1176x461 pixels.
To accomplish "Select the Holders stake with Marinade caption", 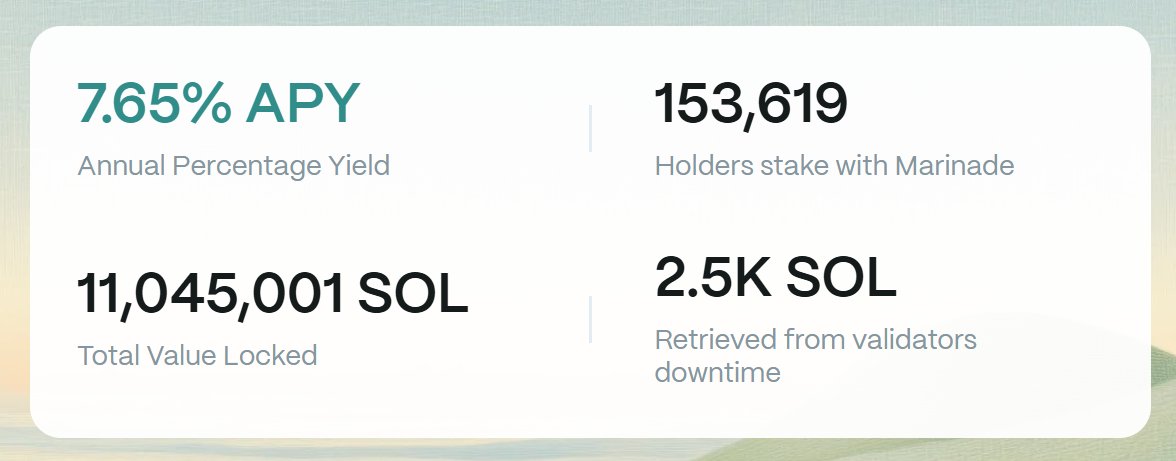I will coord(834,166).
